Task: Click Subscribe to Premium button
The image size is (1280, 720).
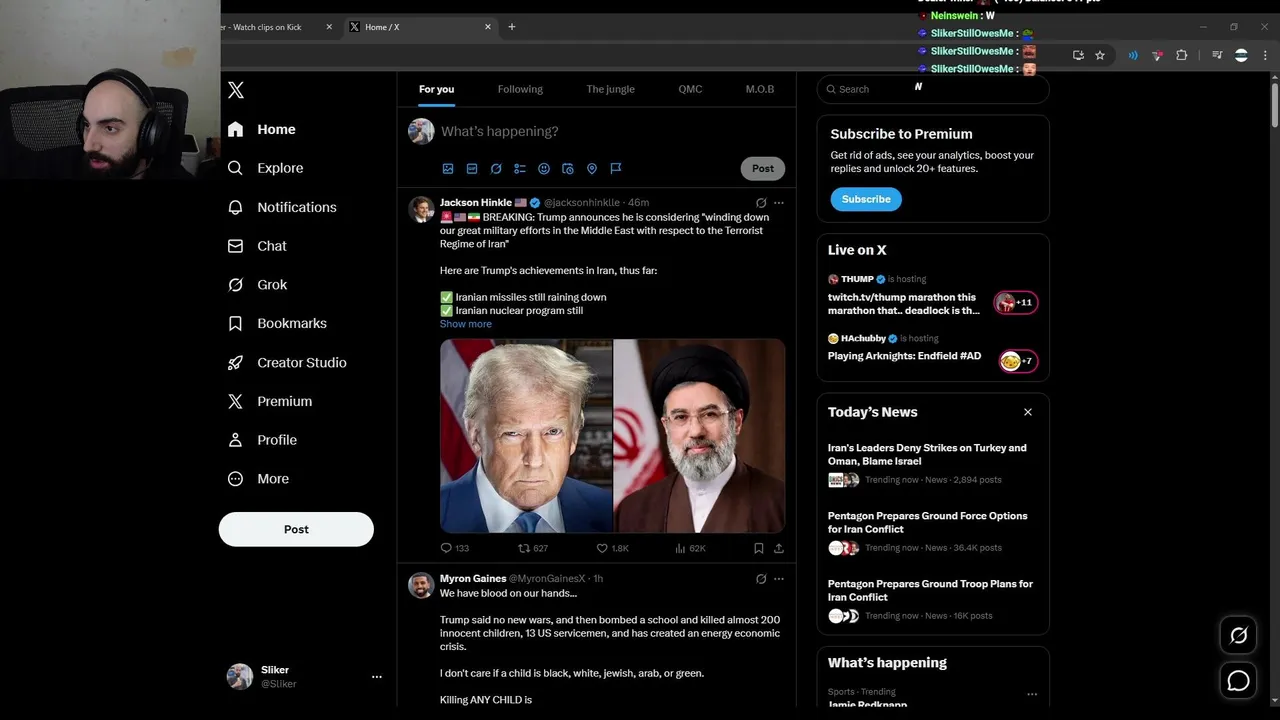Action: pyautogui.click(x=866, y=199)
